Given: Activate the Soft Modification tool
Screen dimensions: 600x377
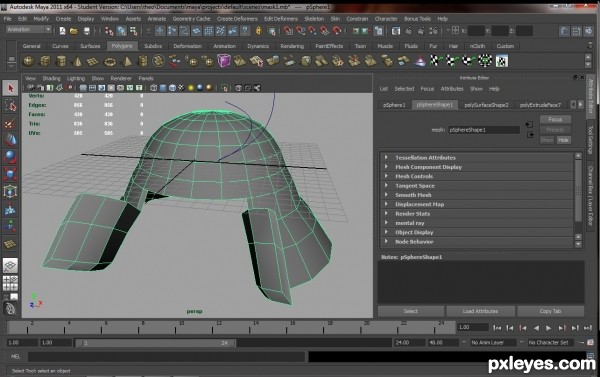Looking at the screenshot, I should (x=10, y=209).
